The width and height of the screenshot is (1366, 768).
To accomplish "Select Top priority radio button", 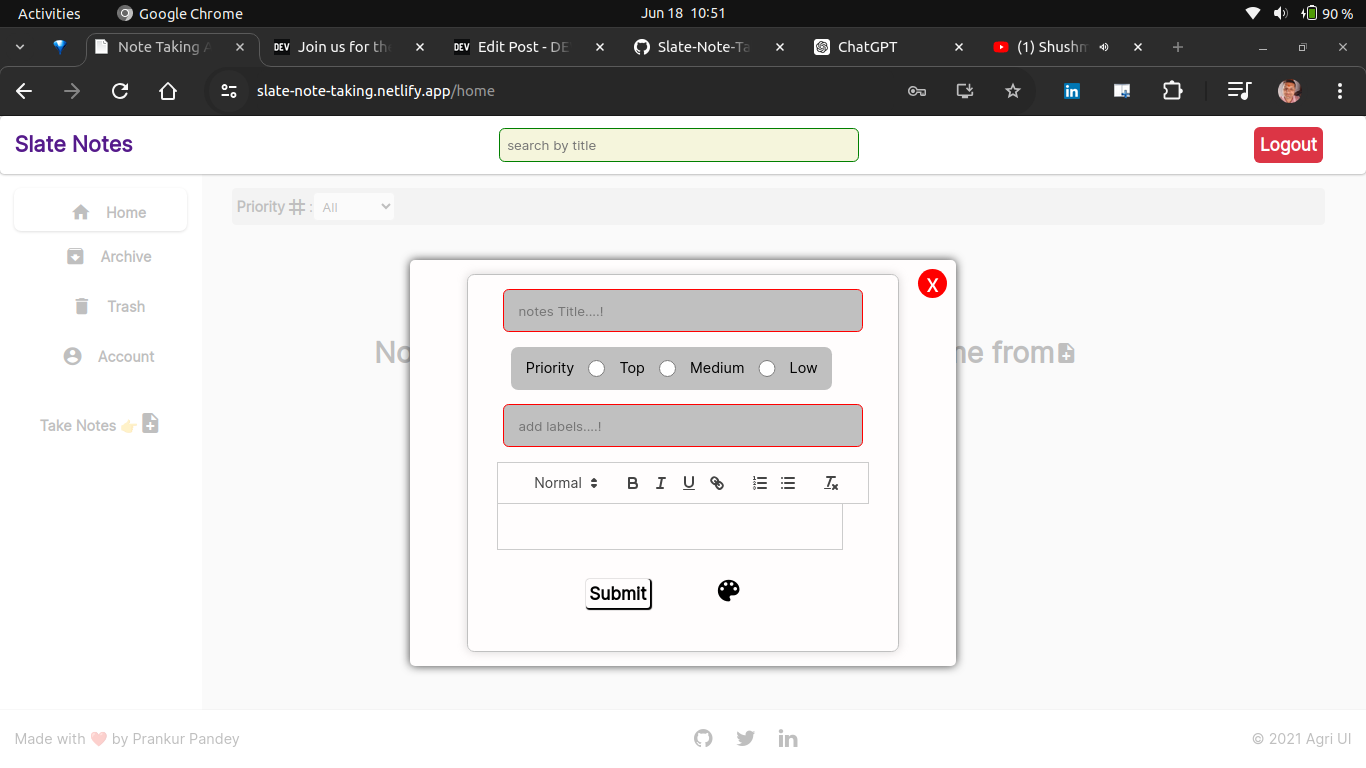I will click(596, 368).
